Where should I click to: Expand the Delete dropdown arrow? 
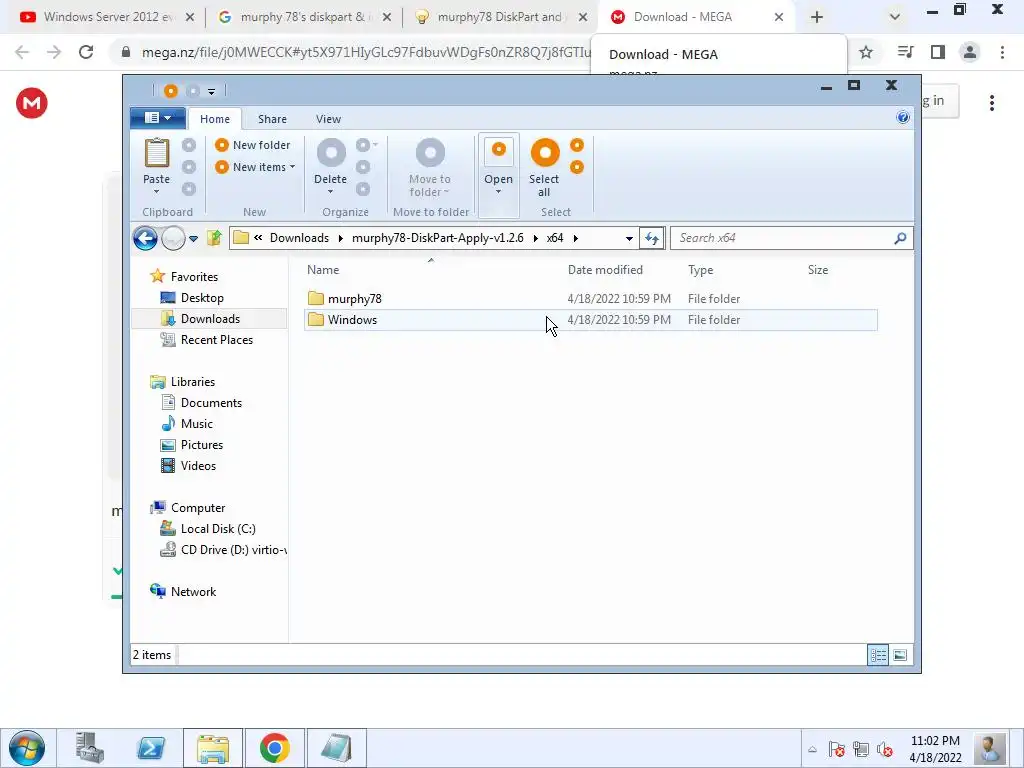(x=330, y=191)
